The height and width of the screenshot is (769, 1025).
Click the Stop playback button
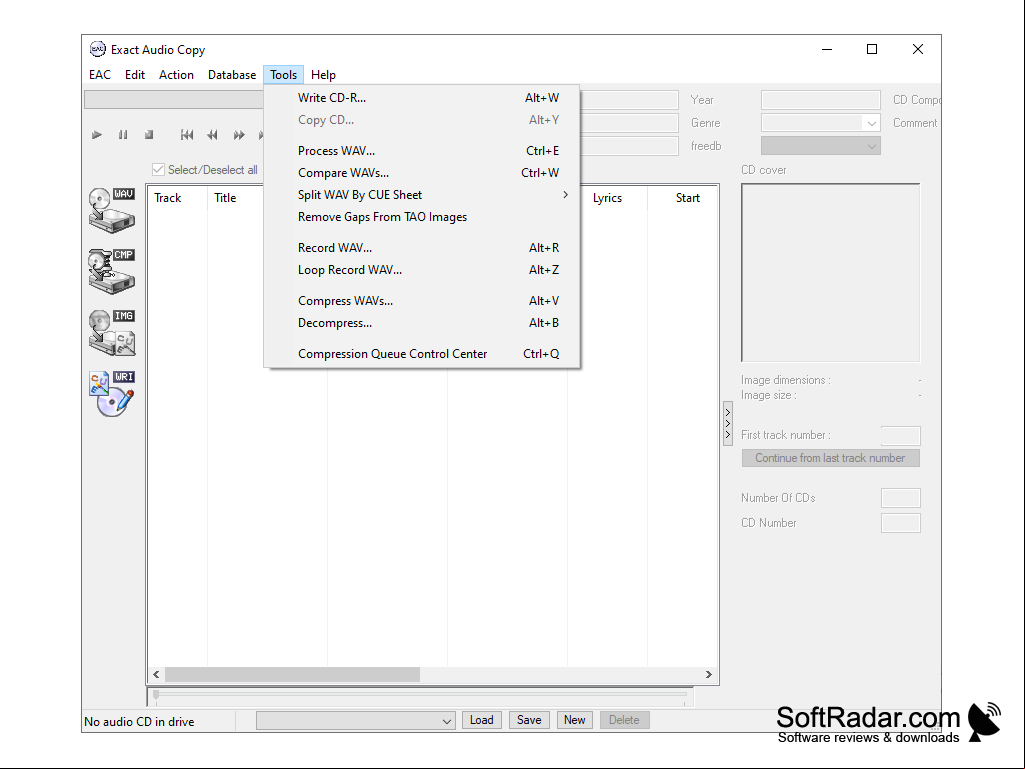point(149,135)
